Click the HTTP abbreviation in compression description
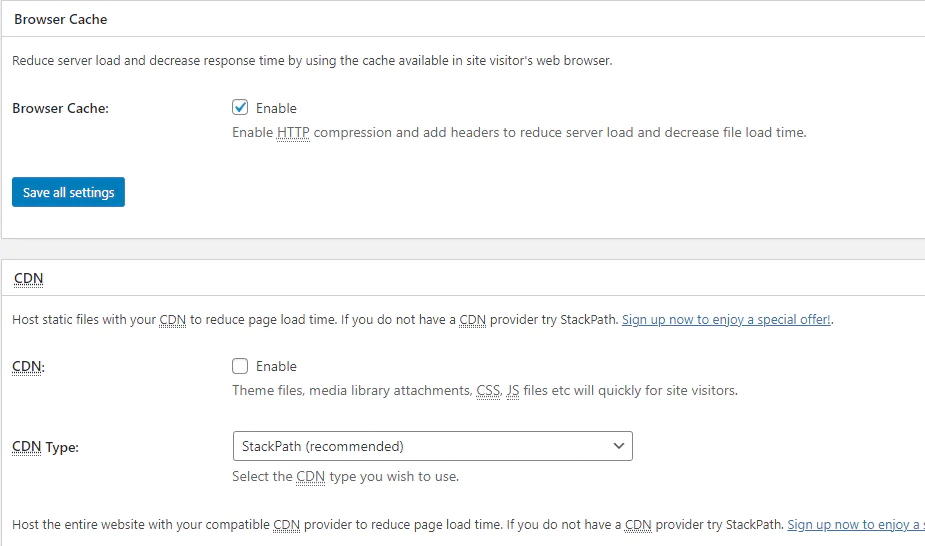925x546 pixels. click(293, 133)
